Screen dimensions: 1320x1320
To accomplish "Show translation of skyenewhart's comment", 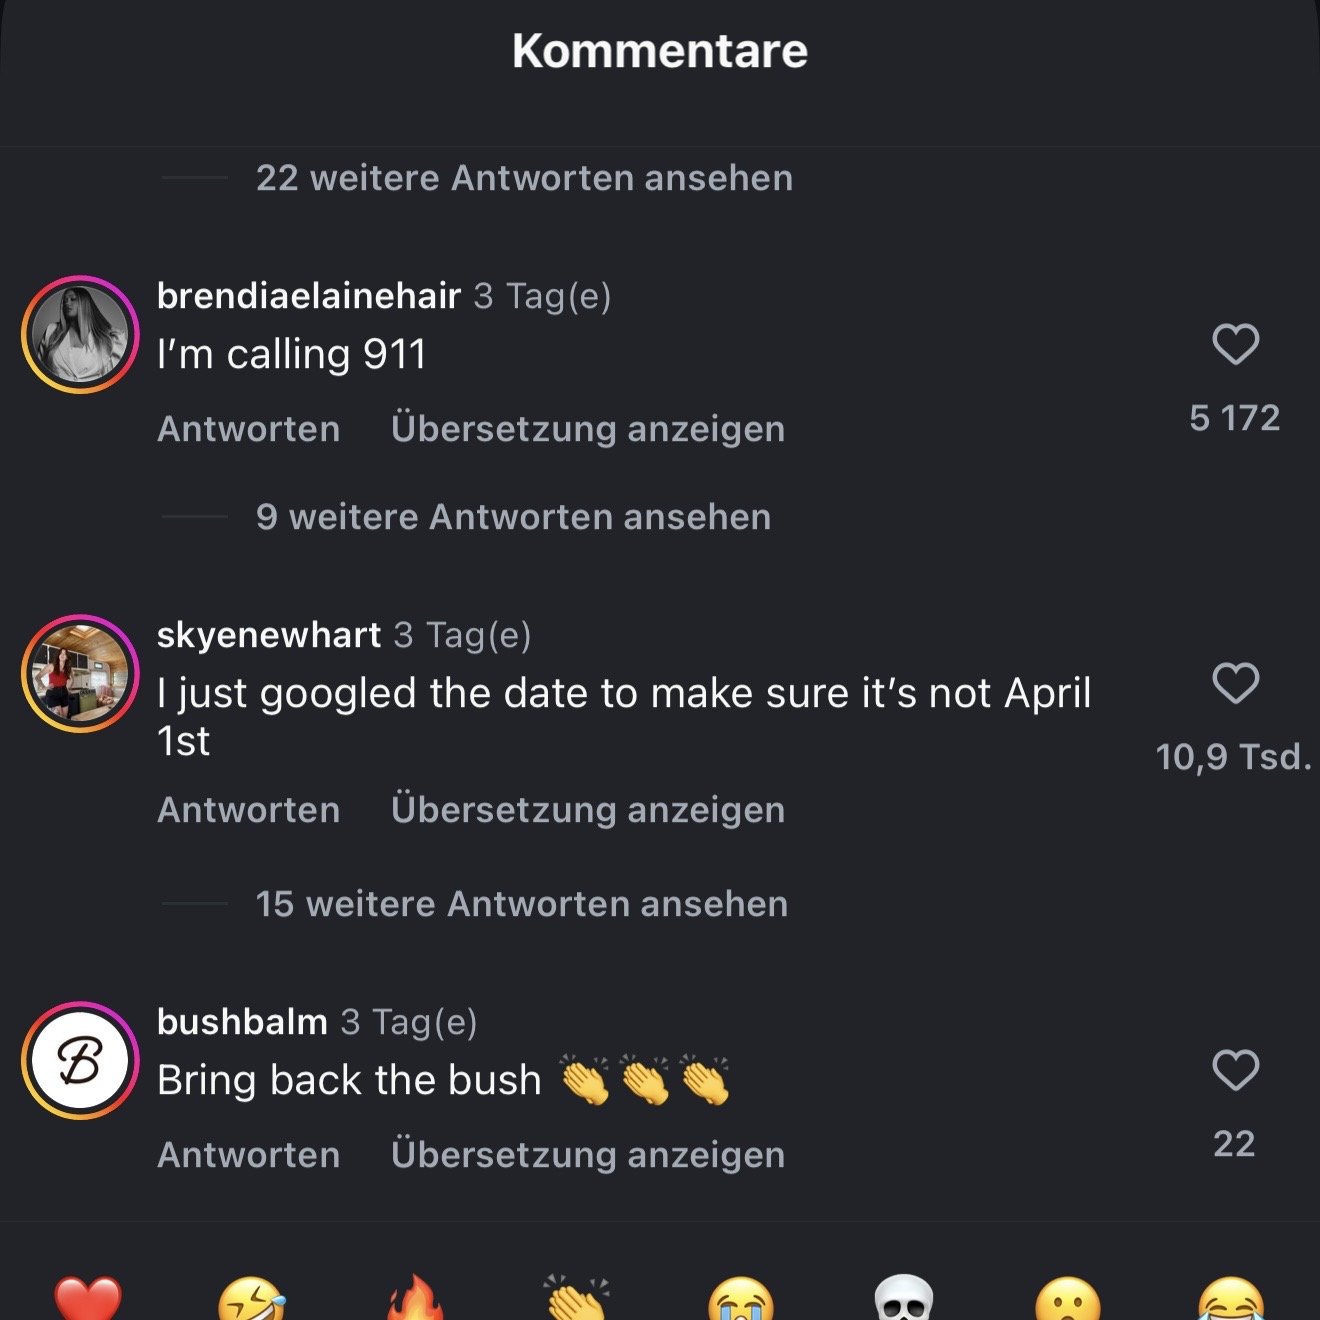I will tap(587, 810).
